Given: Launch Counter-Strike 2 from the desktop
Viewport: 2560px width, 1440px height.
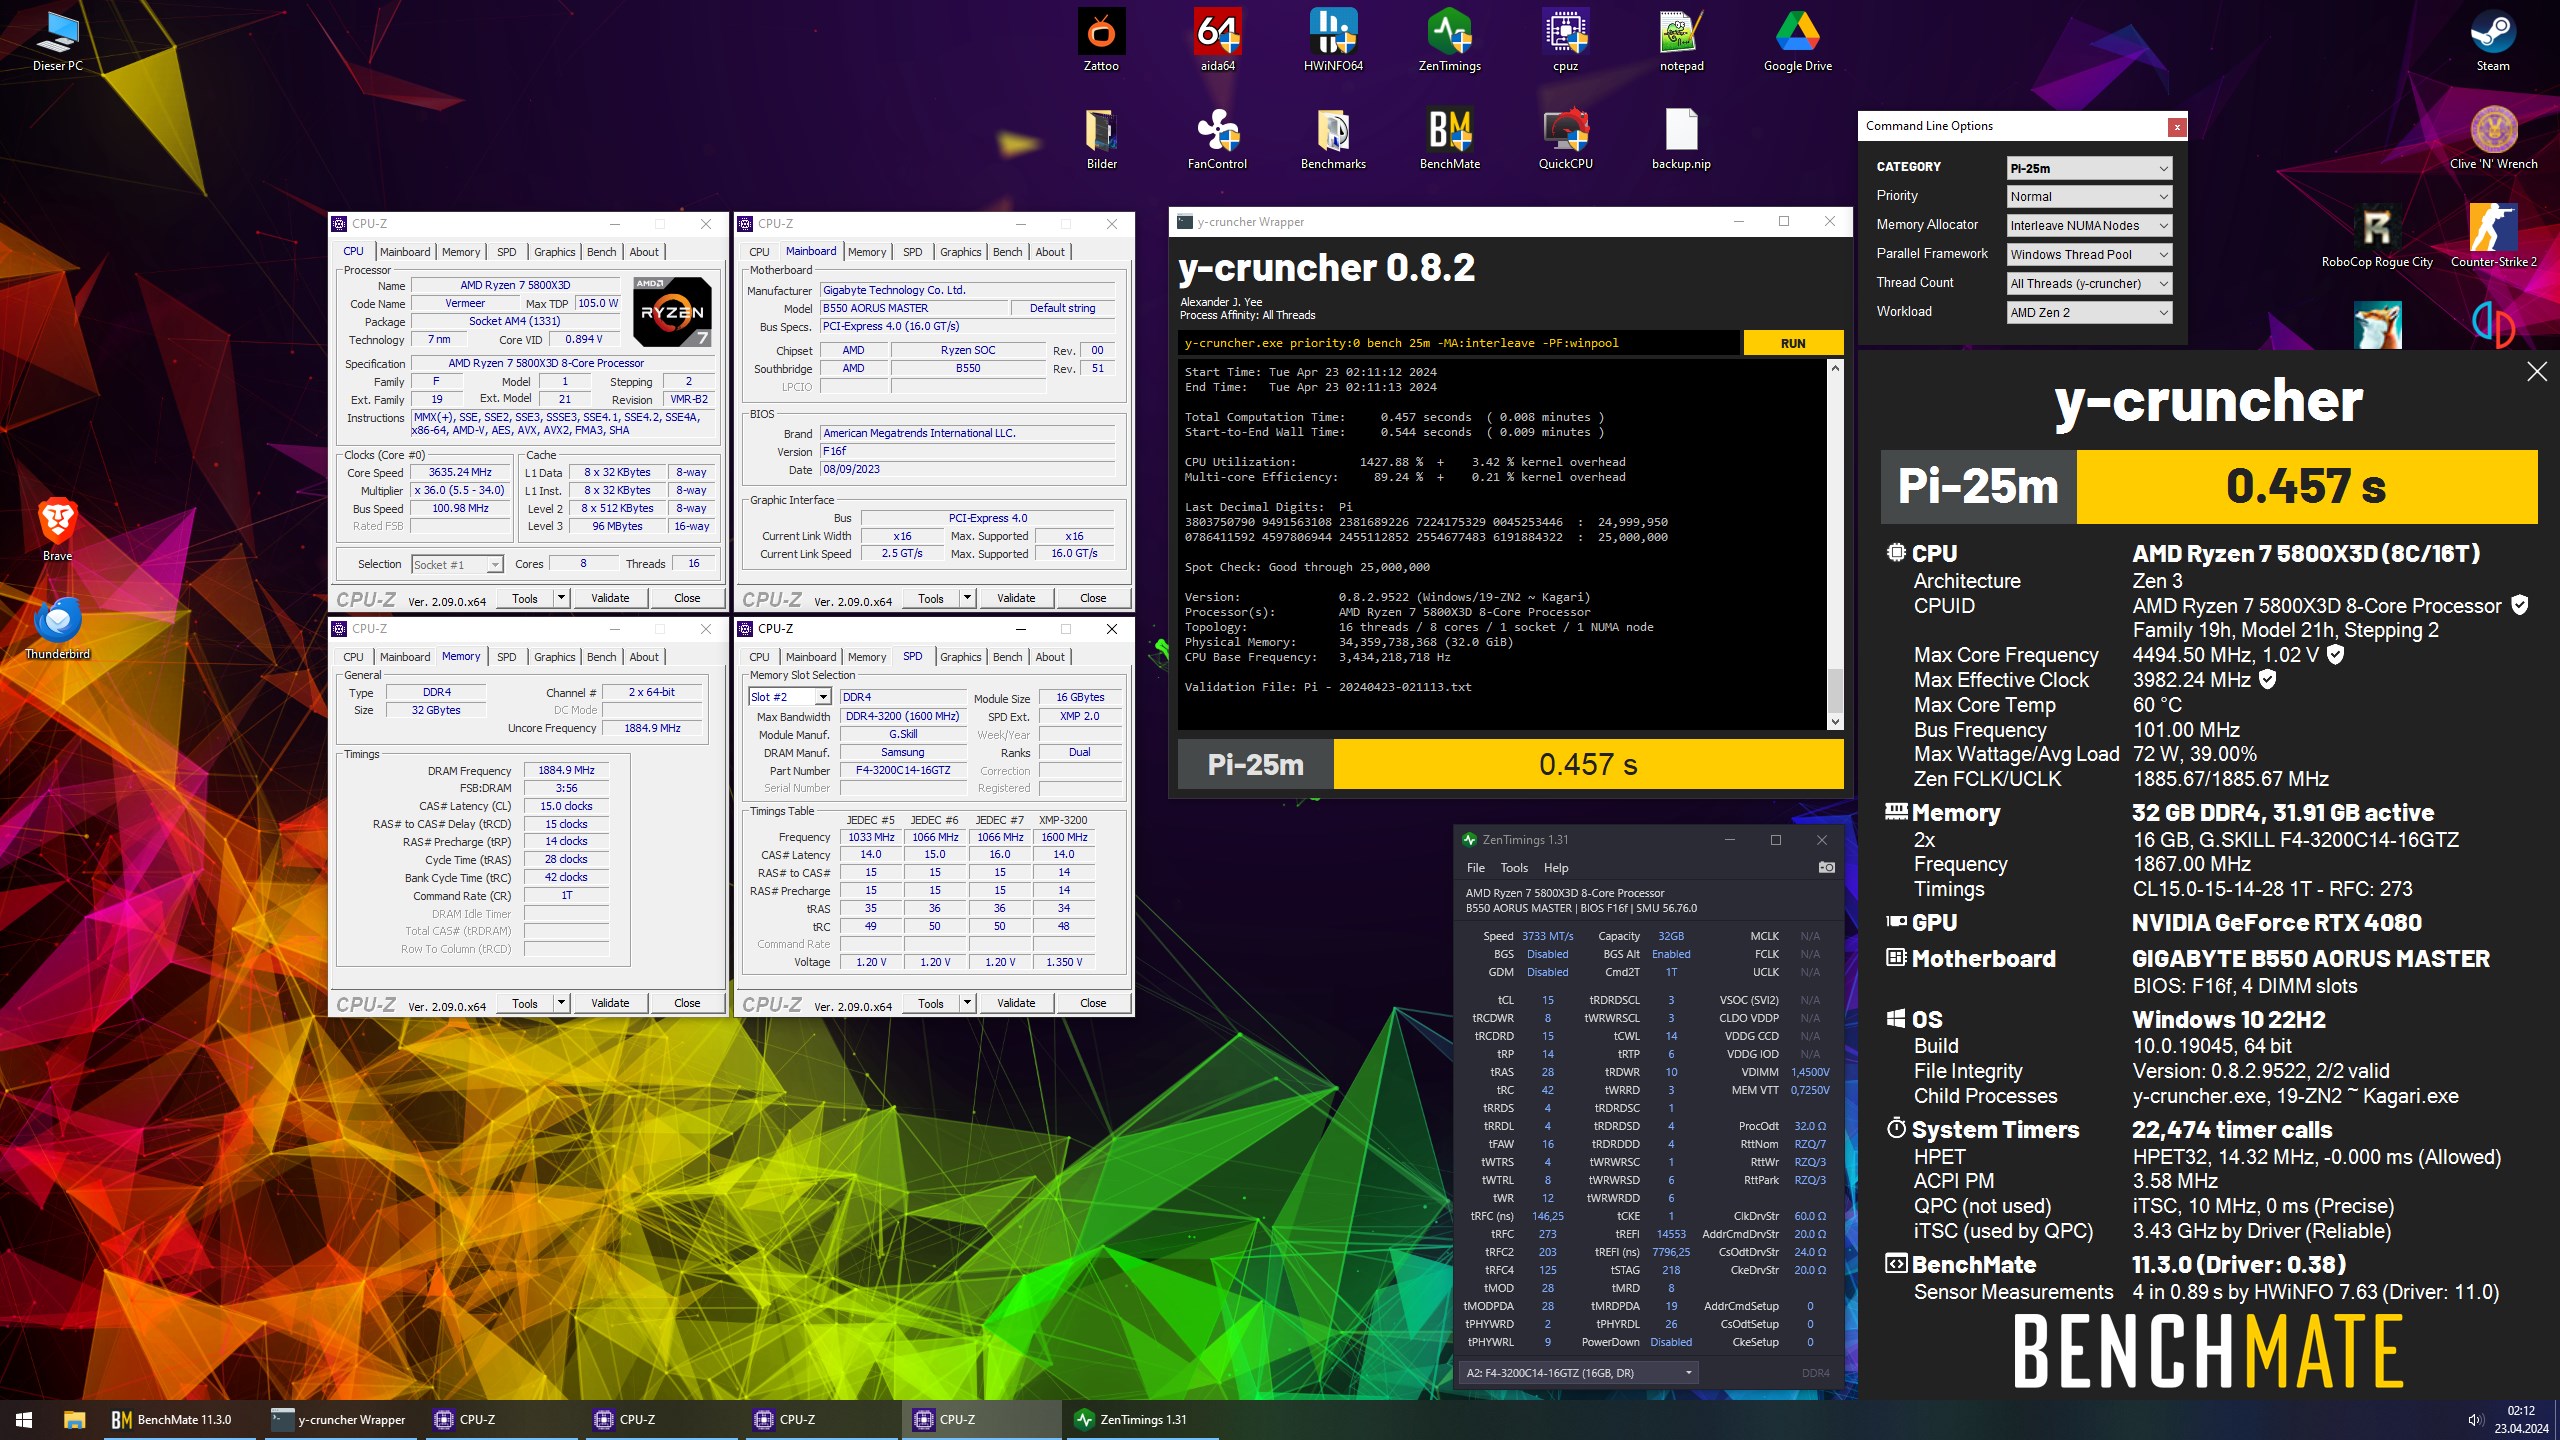Looking at the screenshot, I should coord(2493,236).
